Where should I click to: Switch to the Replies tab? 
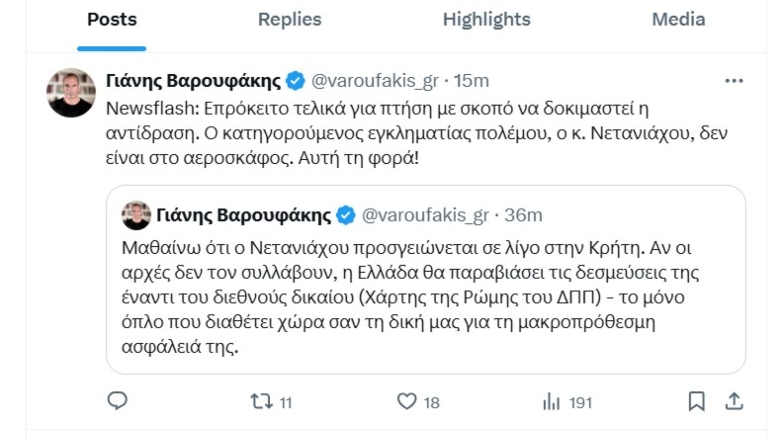[x=290, y=20]
